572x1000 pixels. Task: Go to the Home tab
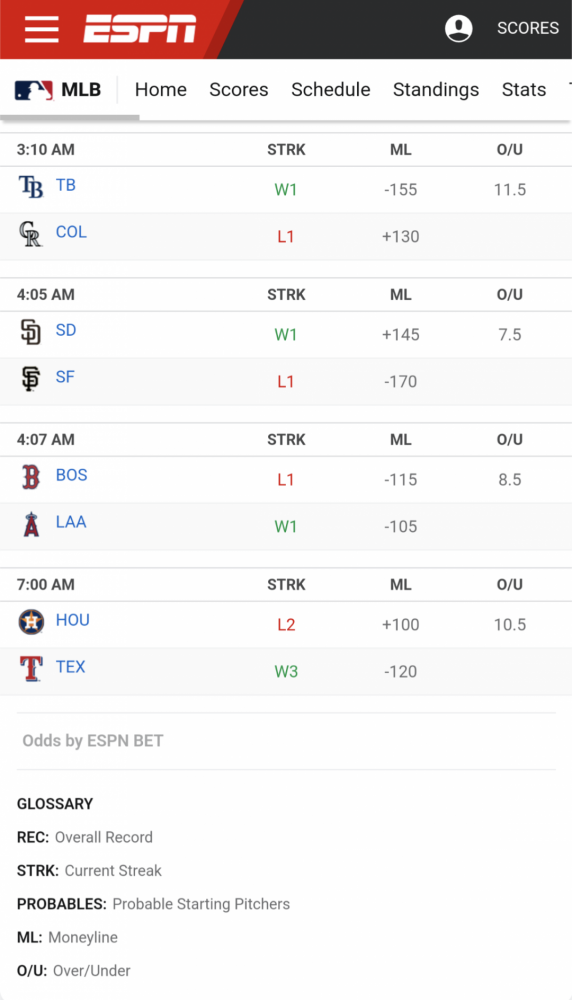click(x=161, y=90)
